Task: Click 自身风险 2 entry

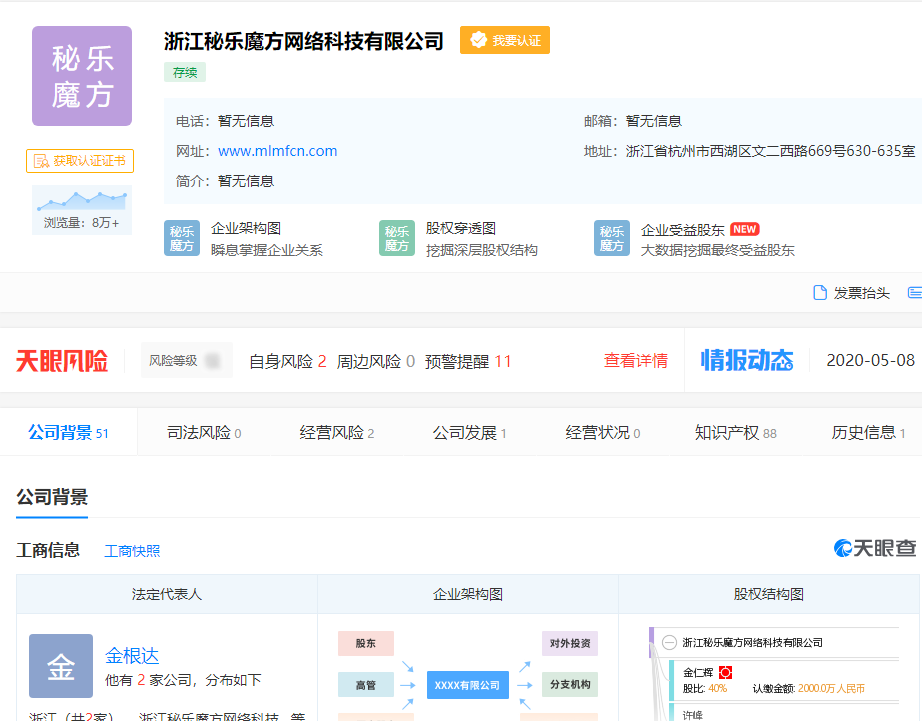Action: (288, 361)
